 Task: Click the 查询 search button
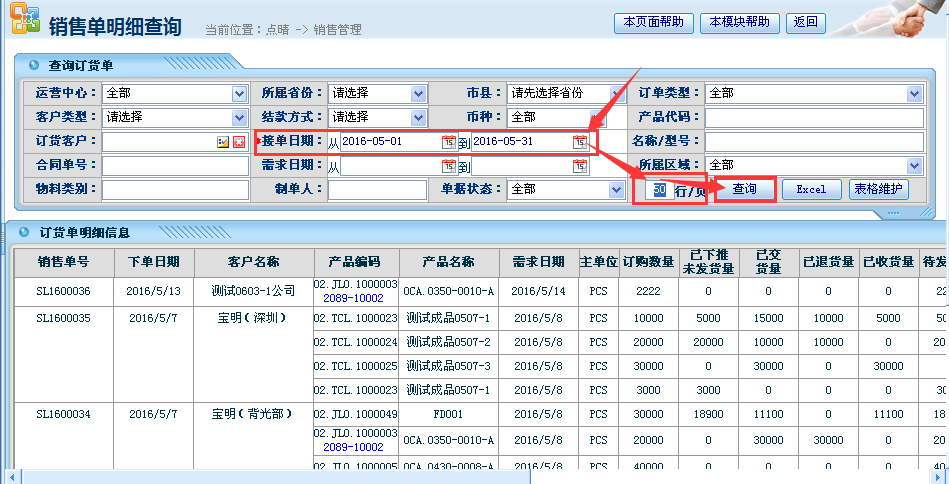744,189
